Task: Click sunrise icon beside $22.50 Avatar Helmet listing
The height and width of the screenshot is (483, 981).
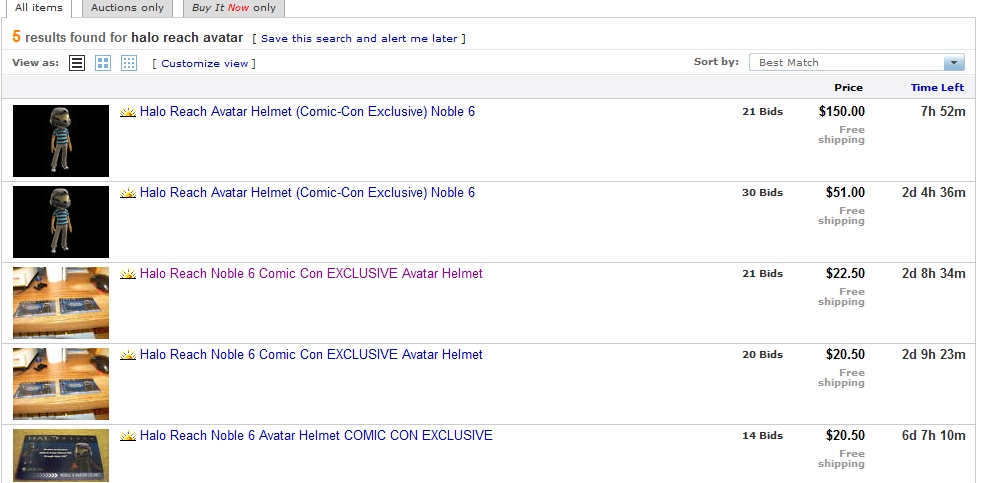Action: pyautogui.click(x=128, y=275)
